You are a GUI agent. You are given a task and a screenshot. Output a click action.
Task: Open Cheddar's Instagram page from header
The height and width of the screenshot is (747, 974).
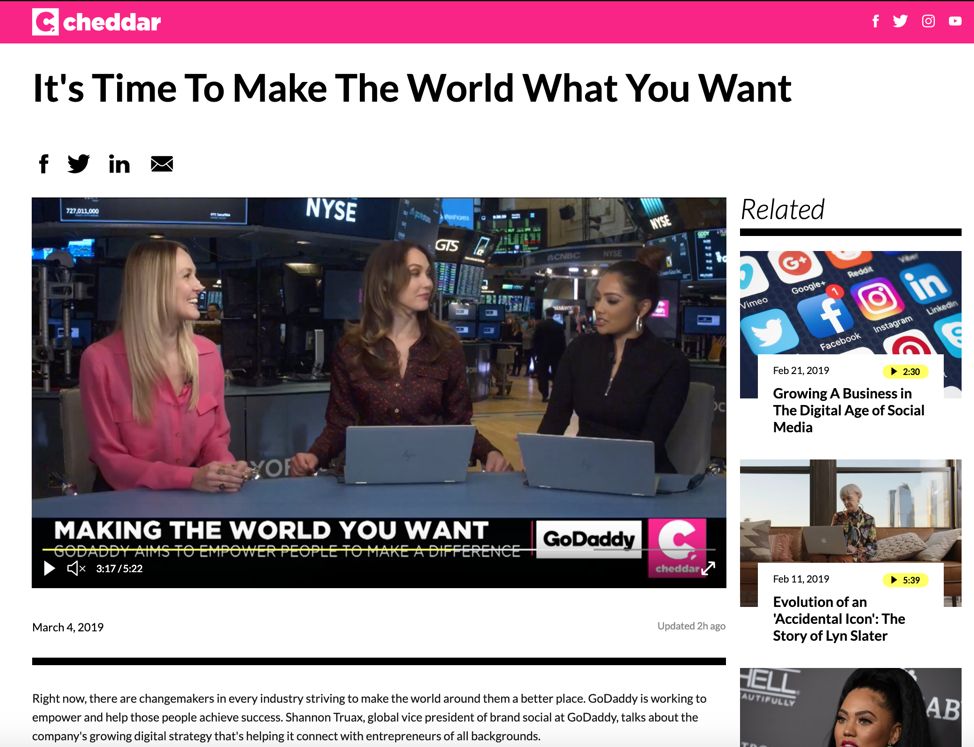point(928,21)
